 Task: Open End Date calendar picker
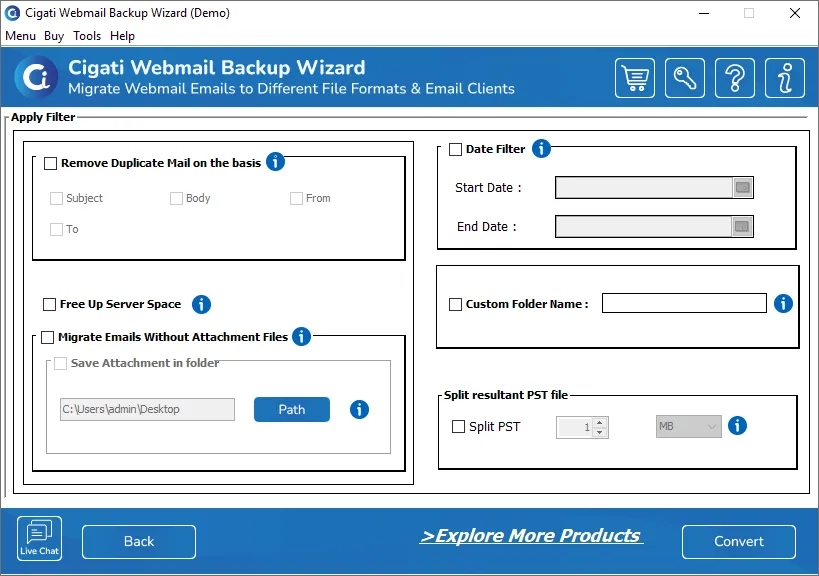pos(742,227)
